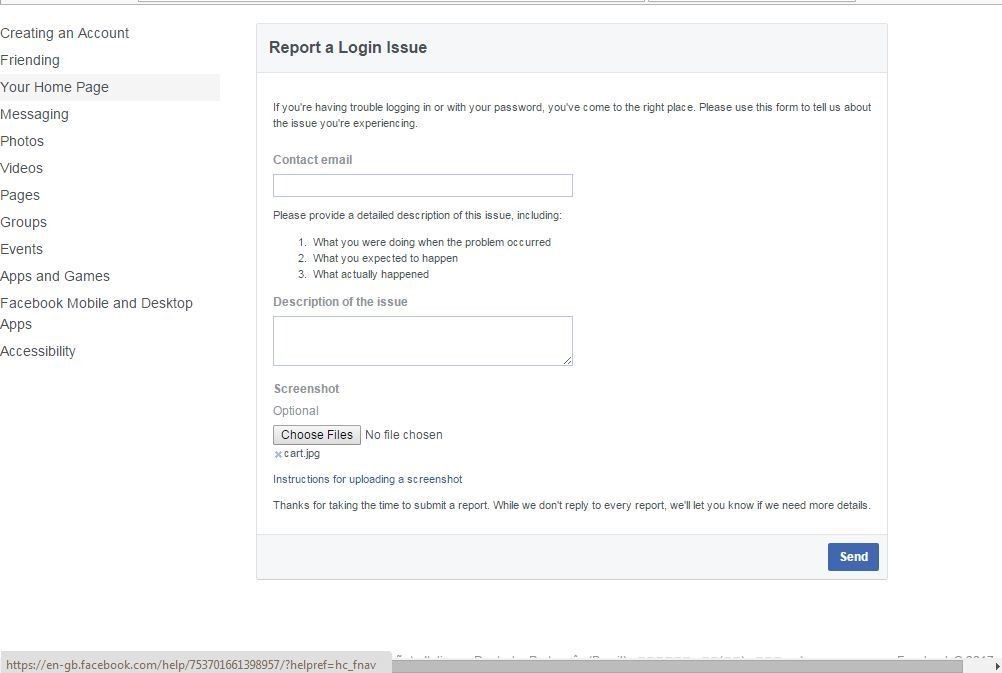Go to the Friending help topic
This screenshot has height=673, width=1002.
point(30,60)
